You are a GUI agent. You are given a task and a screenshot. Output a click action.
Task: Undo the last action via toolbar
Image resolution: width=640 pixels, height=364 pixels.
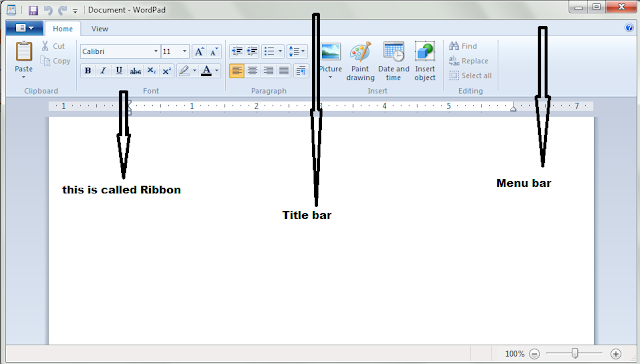click(x=48, y=10)
